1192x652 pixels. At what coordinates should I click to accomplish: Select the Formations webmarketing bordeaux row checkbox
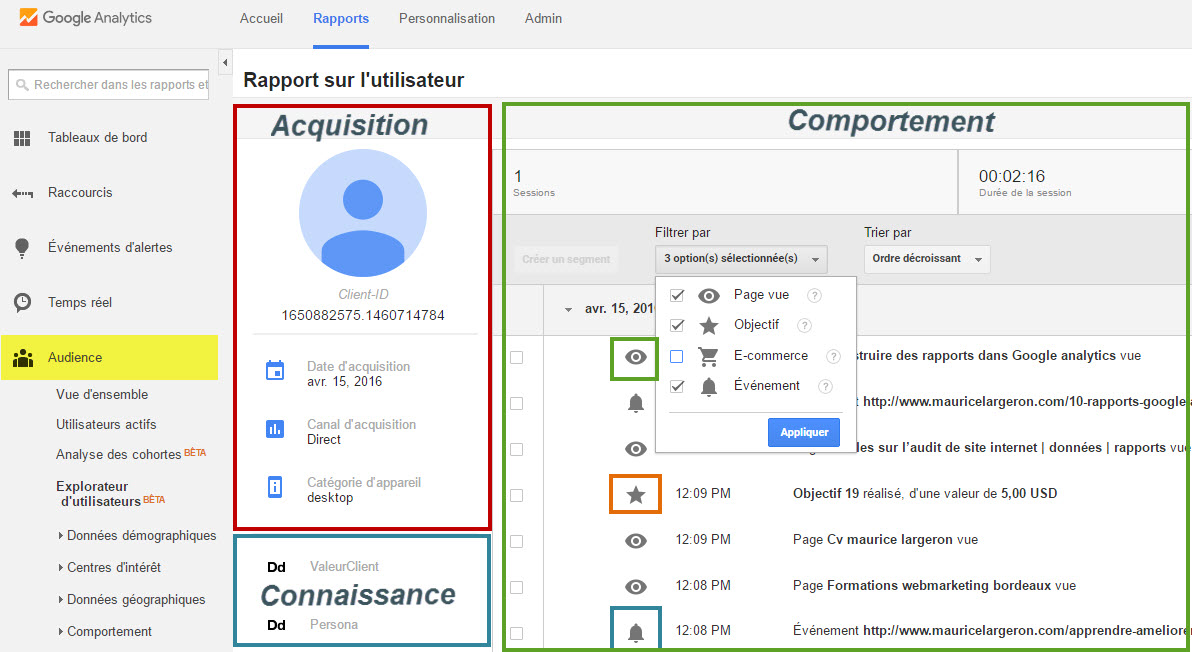tap(517, 587)
